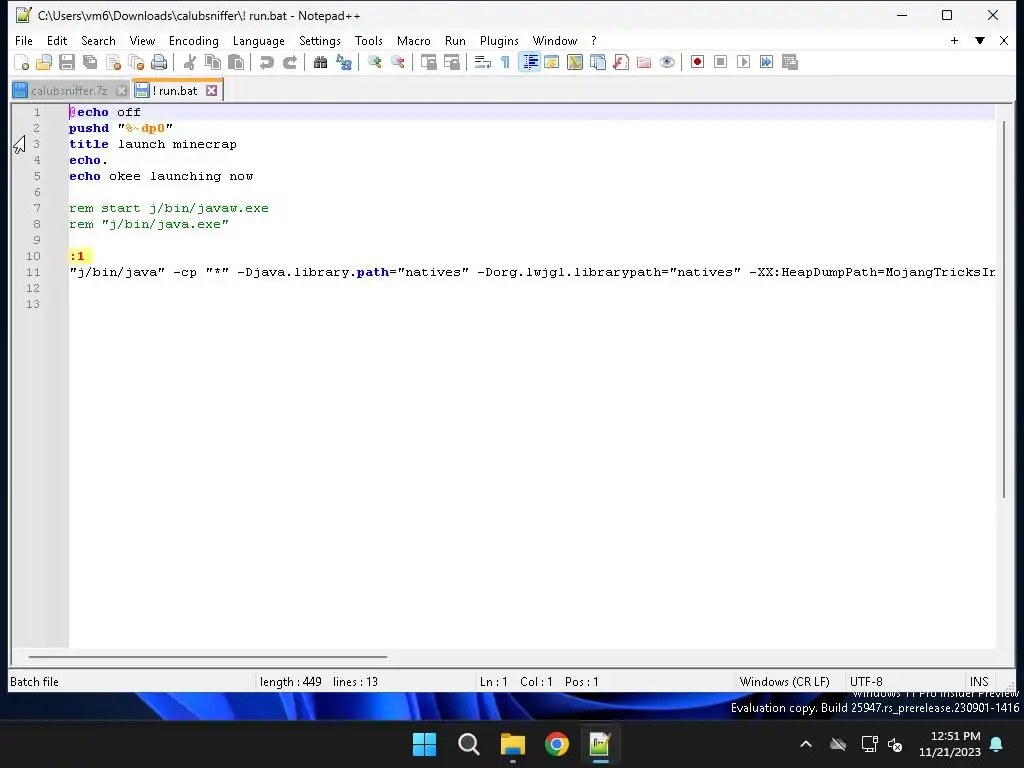Undo the last edit with the Undo arrow
This screenshot has width=1024, height=768.
[266, 63]
